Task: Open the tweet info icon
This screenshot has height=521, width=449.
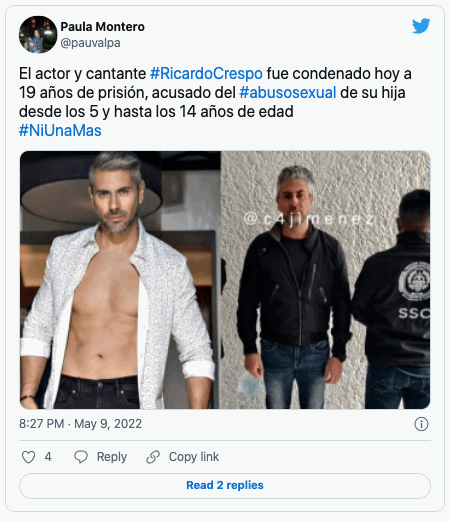Action: tap(421, 424)
